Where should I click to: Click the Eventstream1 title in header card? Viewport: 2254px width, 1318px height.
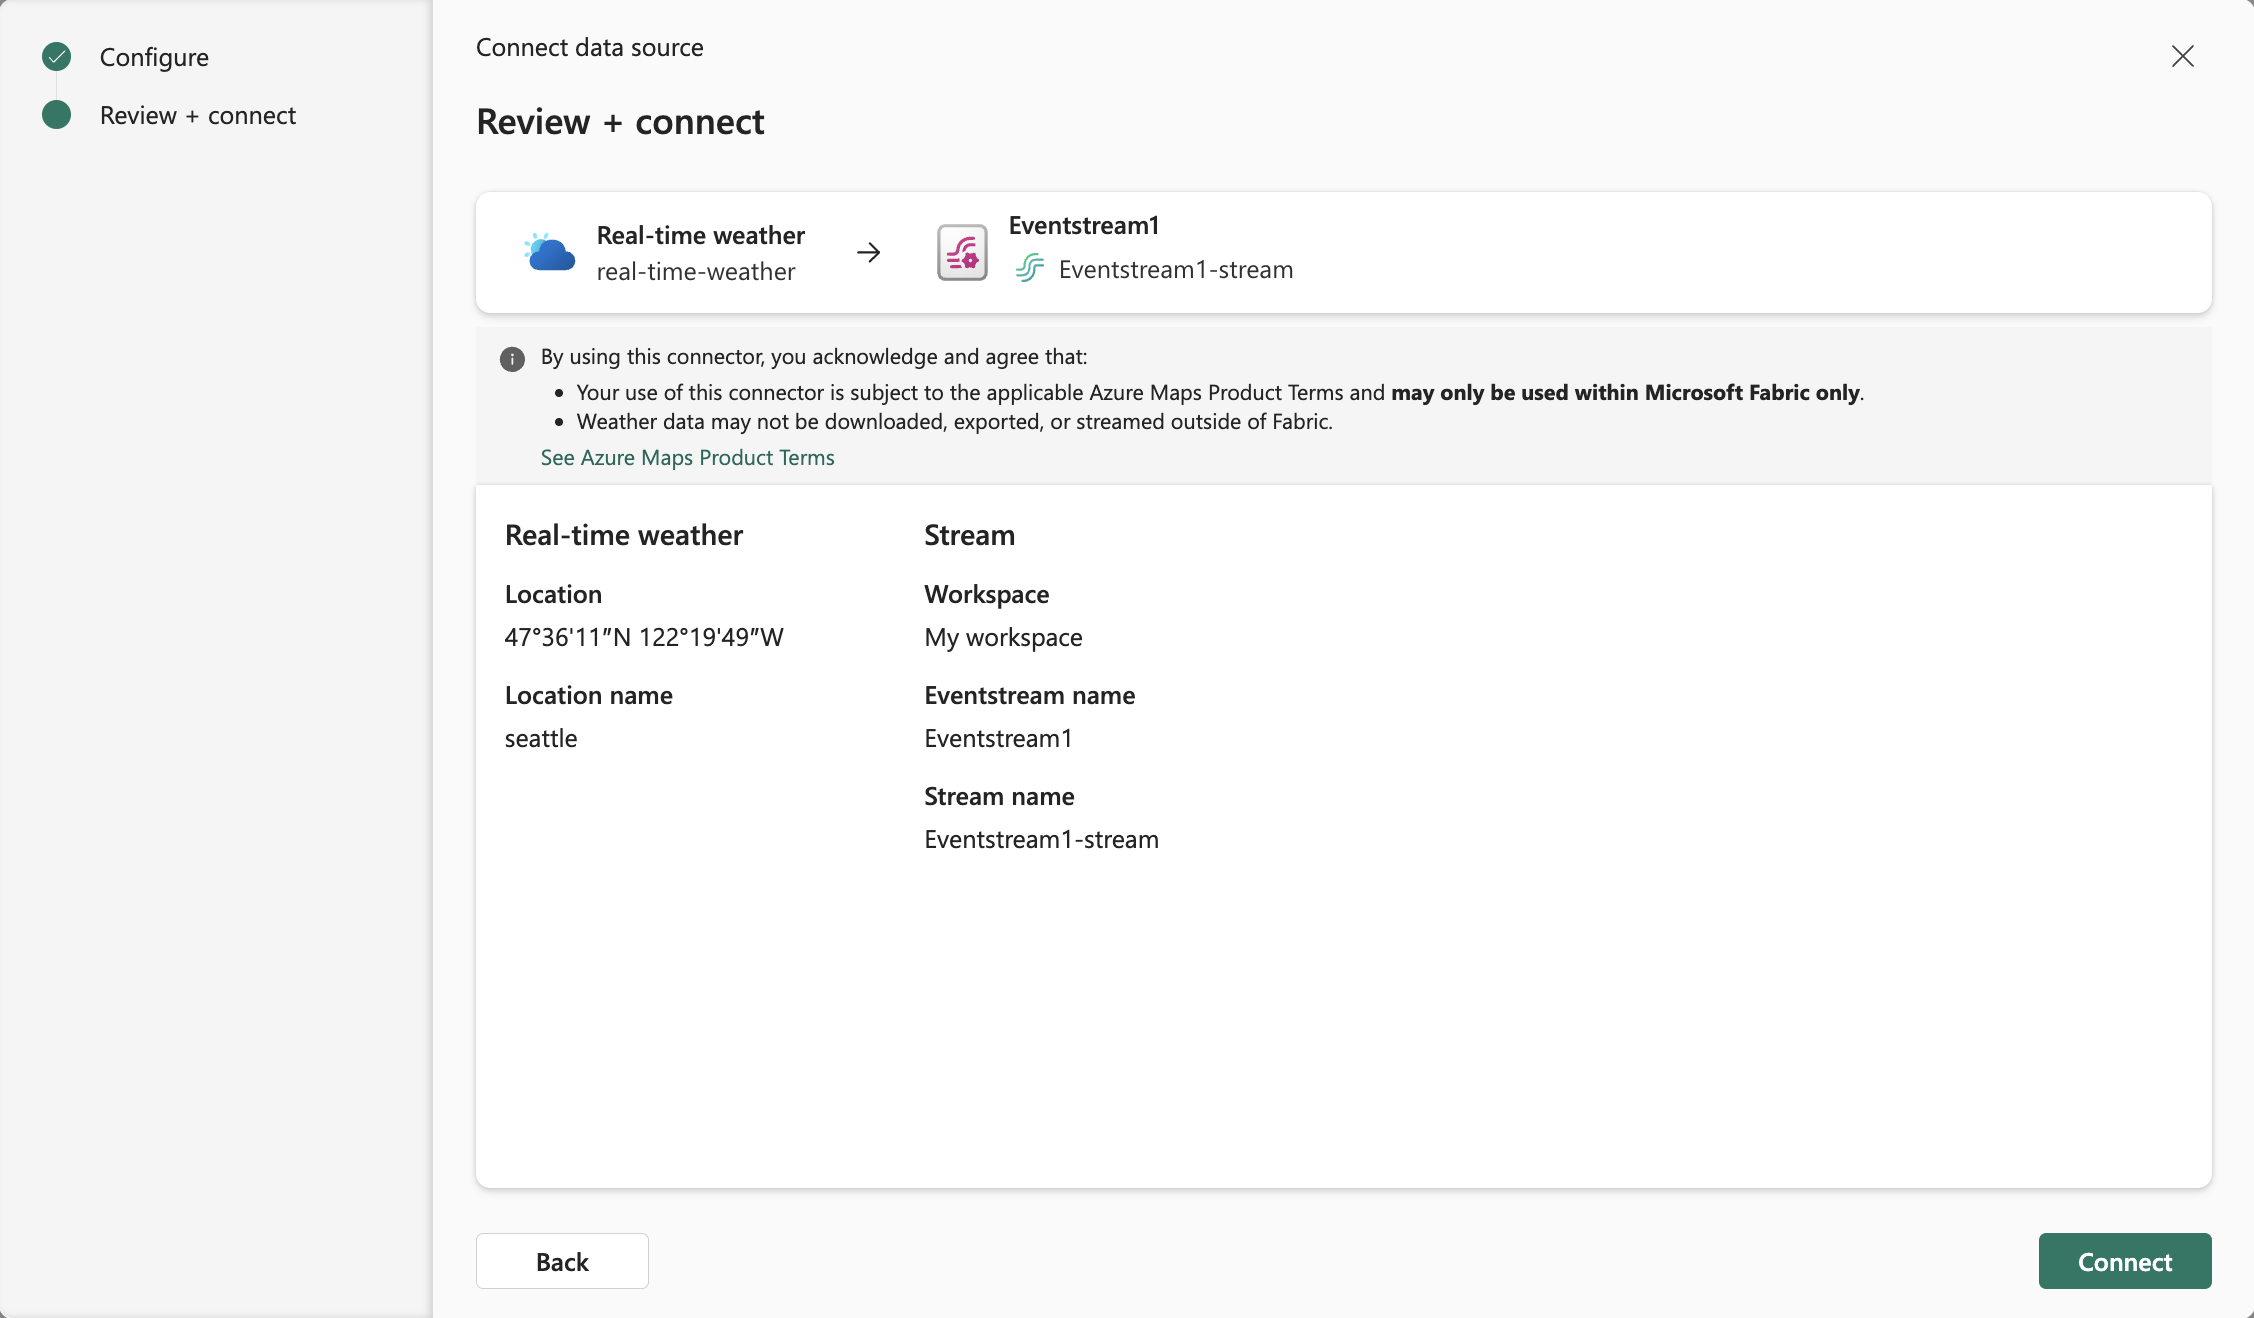click(1083, 225)
